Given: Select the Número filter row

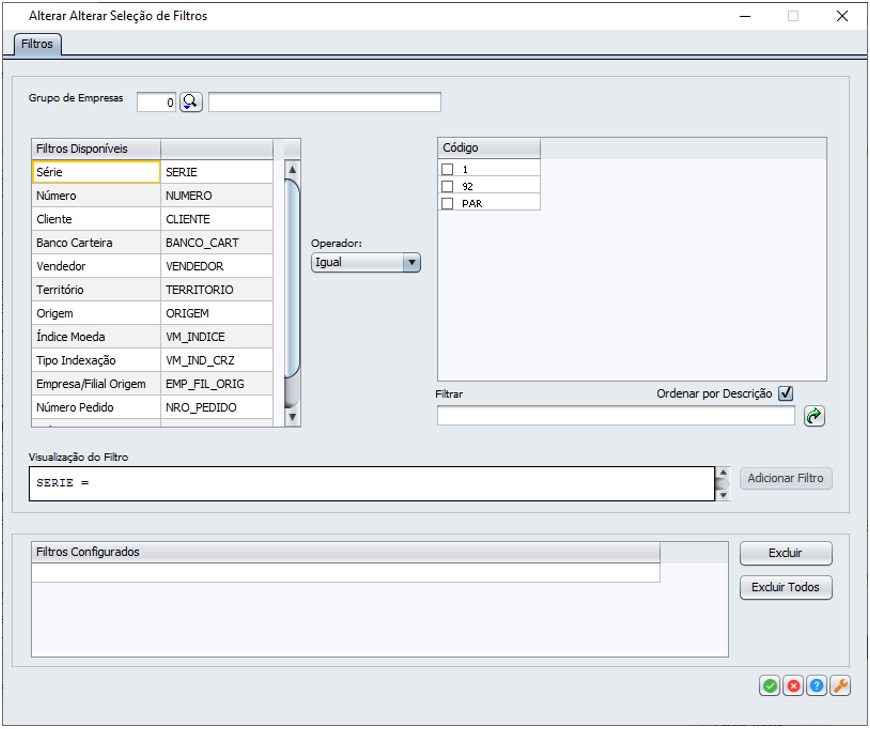Looking at the screenshot, I should click(152, 196).
